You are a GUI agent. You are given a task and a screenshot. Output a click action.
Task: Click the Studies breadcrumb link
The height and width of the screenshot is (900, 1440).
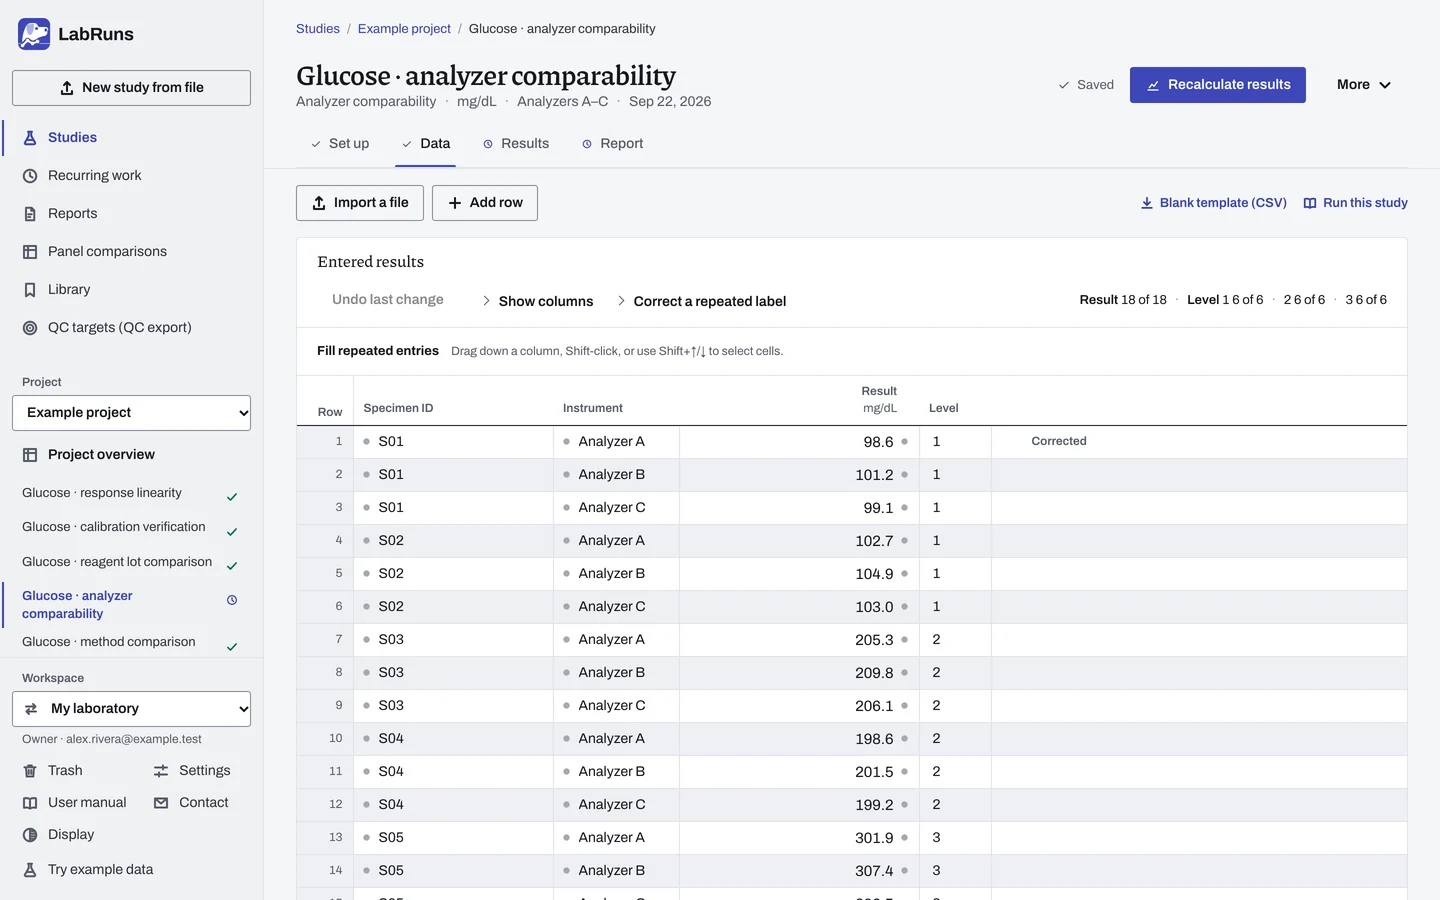point(318,29)
